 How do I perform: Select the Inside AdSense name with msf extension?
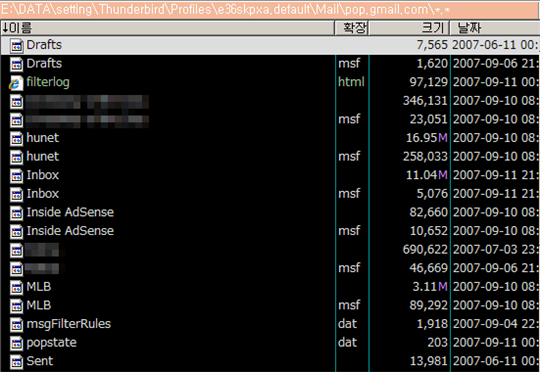point(70,231)
